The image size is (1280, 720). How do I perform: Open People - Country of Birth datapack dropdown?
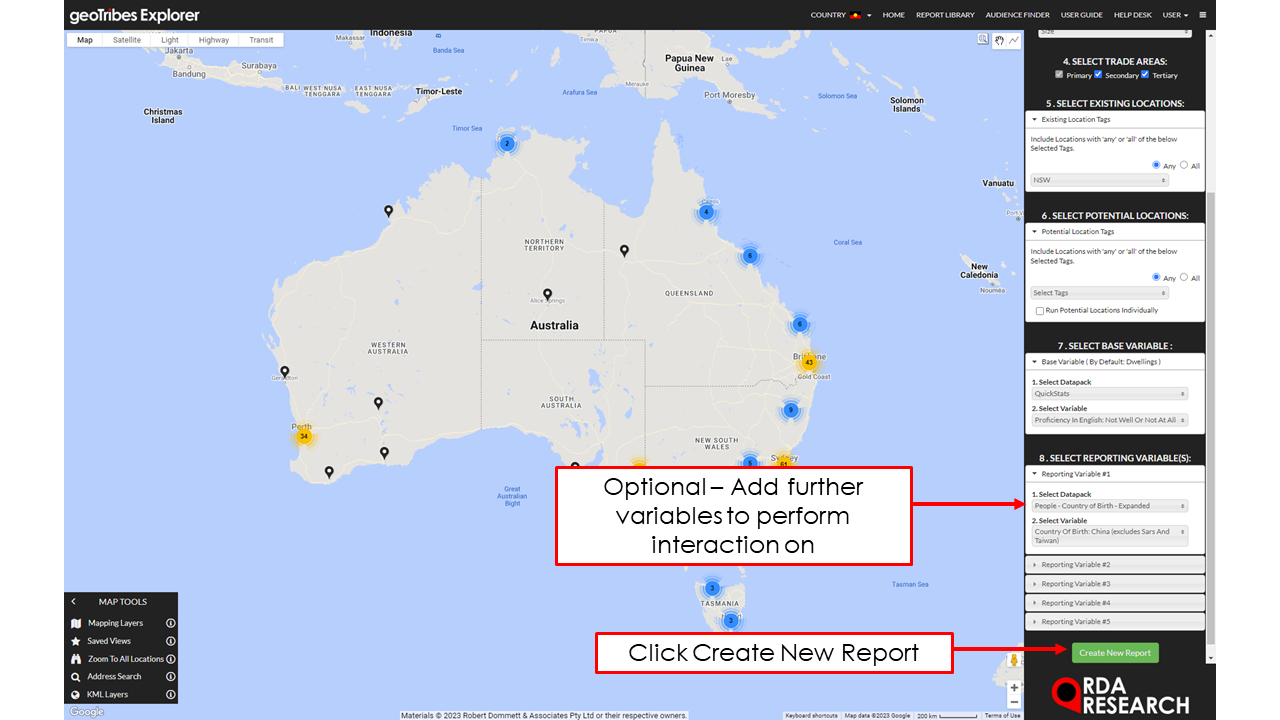pyautogui.click(x=1110, y=506)
